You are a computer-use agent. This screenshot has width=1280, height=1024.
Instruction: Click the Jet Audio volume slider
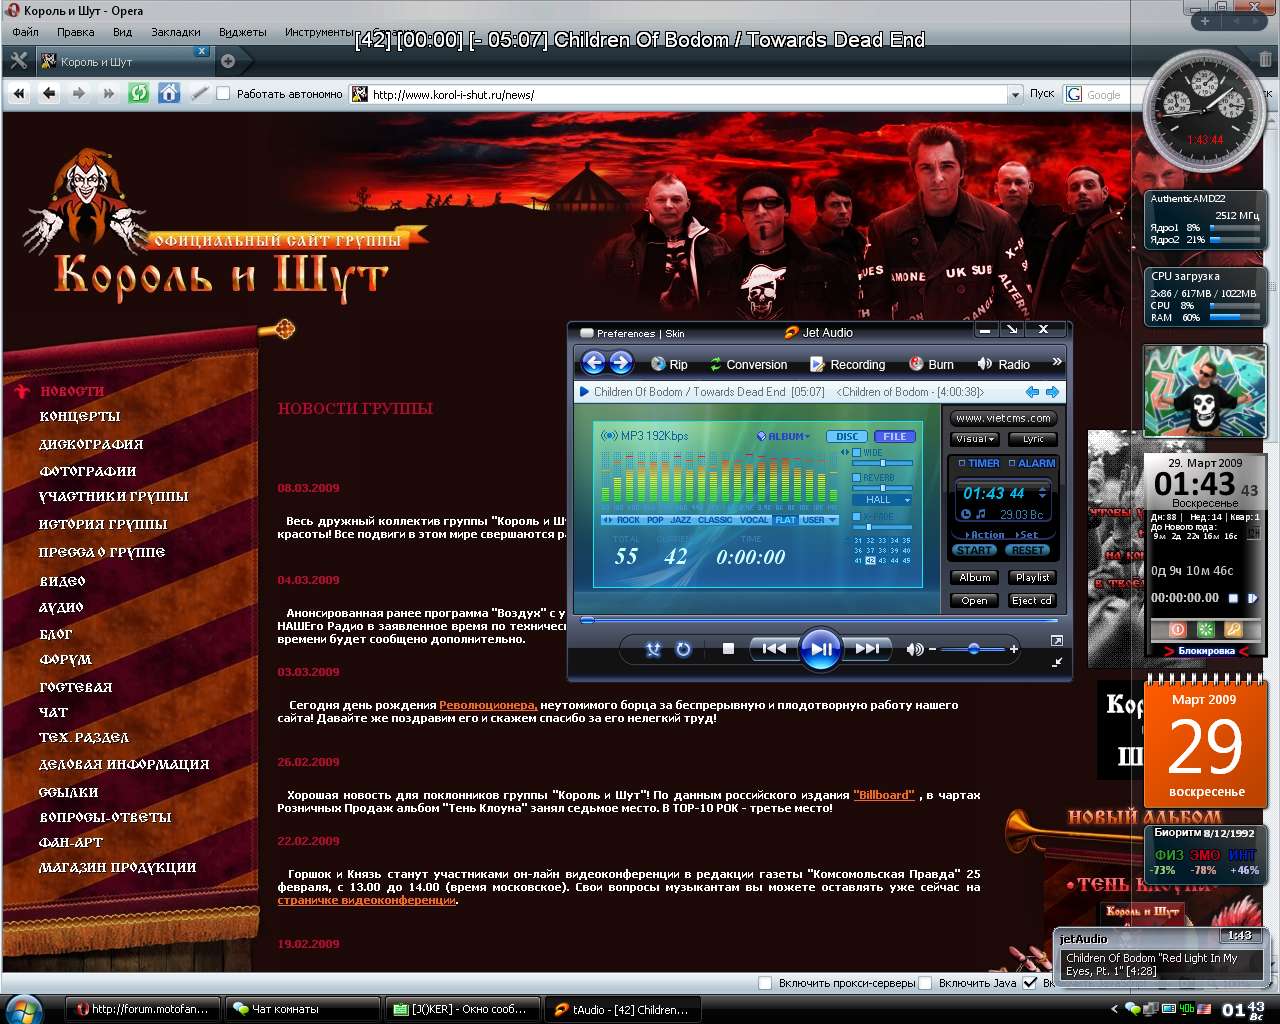click(x=973, y=649)
